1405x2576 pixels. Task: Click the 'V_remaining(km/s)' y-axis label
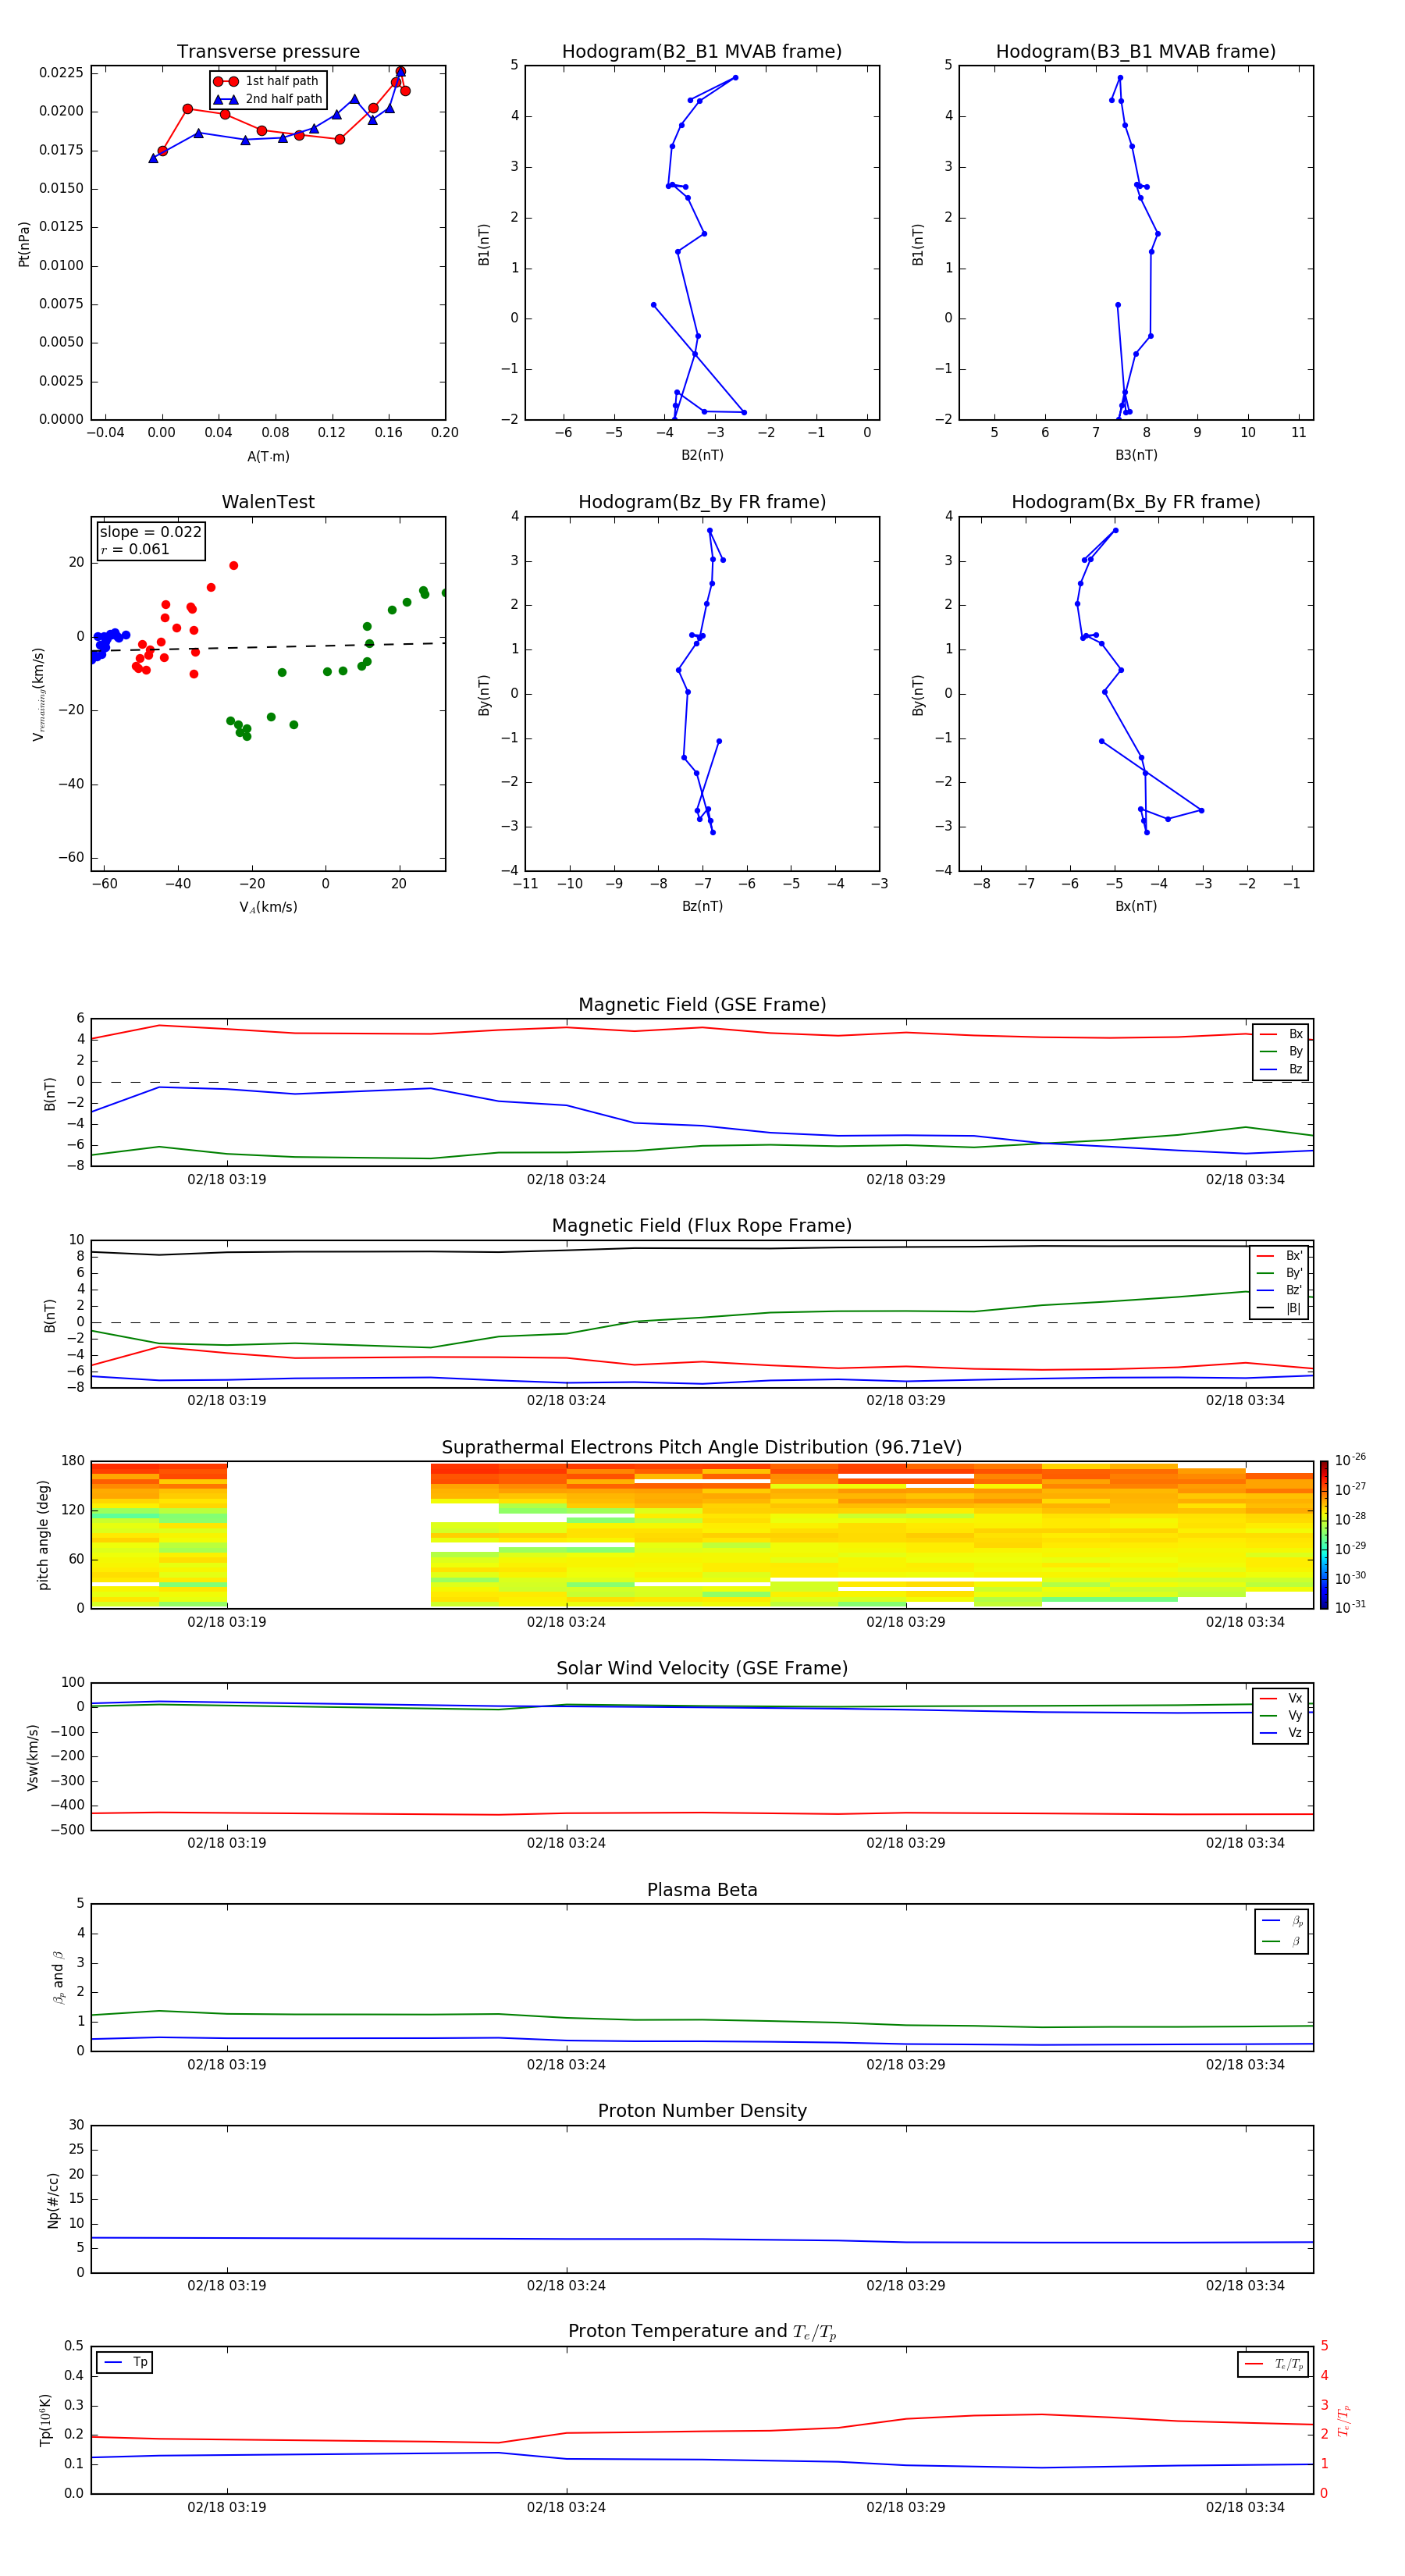(x=38, y=694)
